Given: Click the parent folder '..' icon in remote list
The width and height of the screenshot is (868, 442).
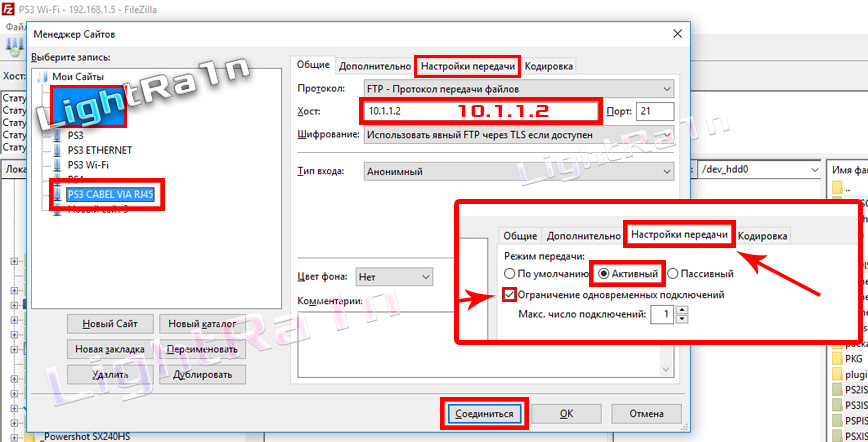Looking at the screenshot, I should 836,187.
